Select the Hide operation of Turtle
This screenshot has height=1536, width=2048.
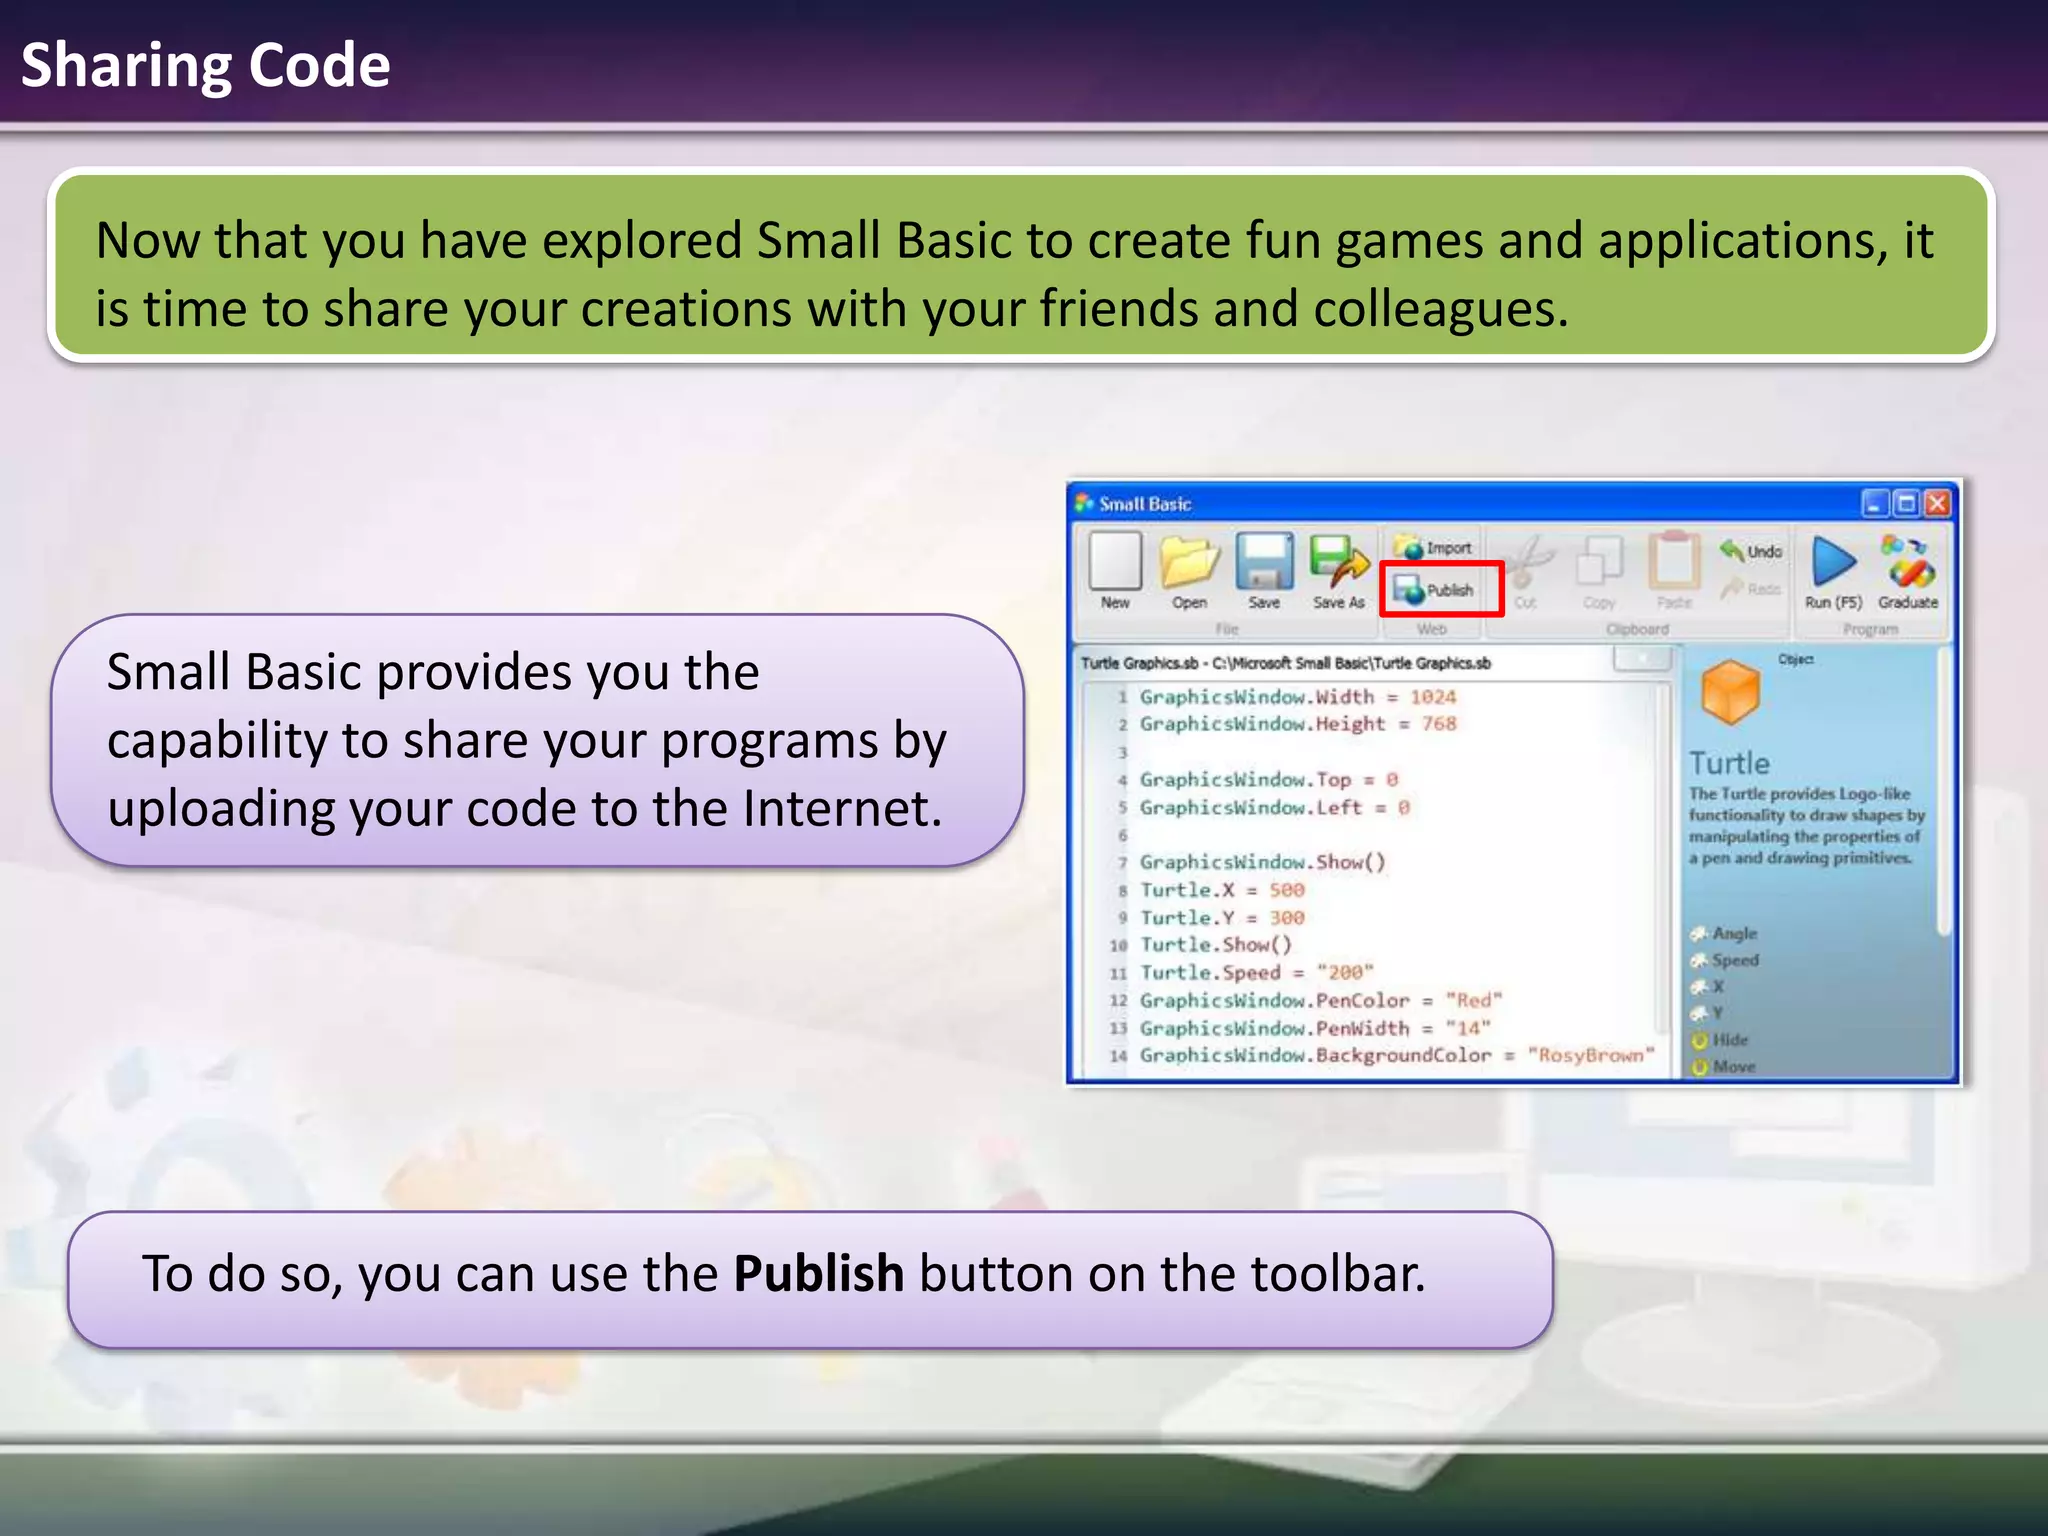point(1720,1040)
